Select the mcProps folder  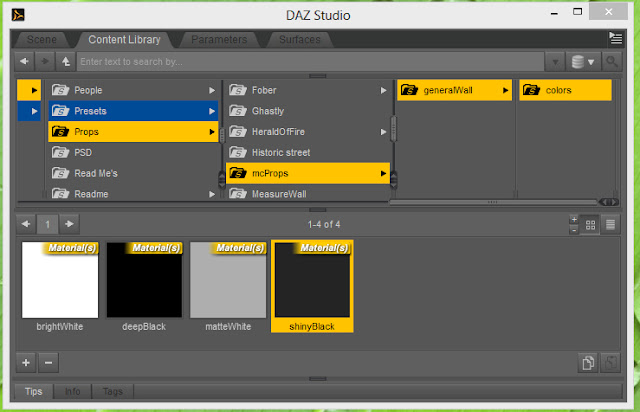[308, 174]
